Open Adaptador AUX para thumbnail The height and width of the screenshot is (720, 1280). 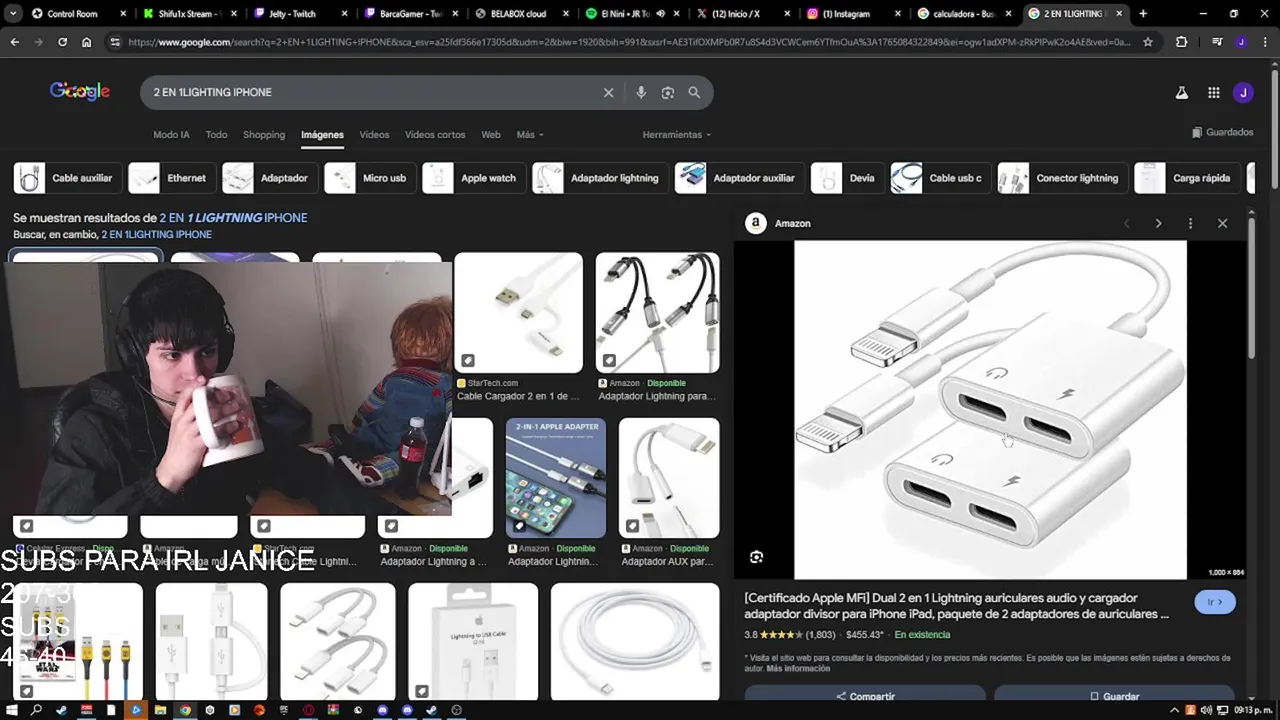(669, 478)
